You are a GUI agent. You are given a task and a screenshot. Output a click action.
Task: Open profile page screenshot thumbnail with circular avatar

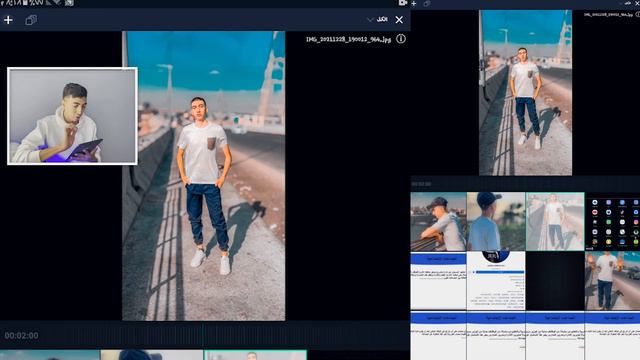[496, 281]
